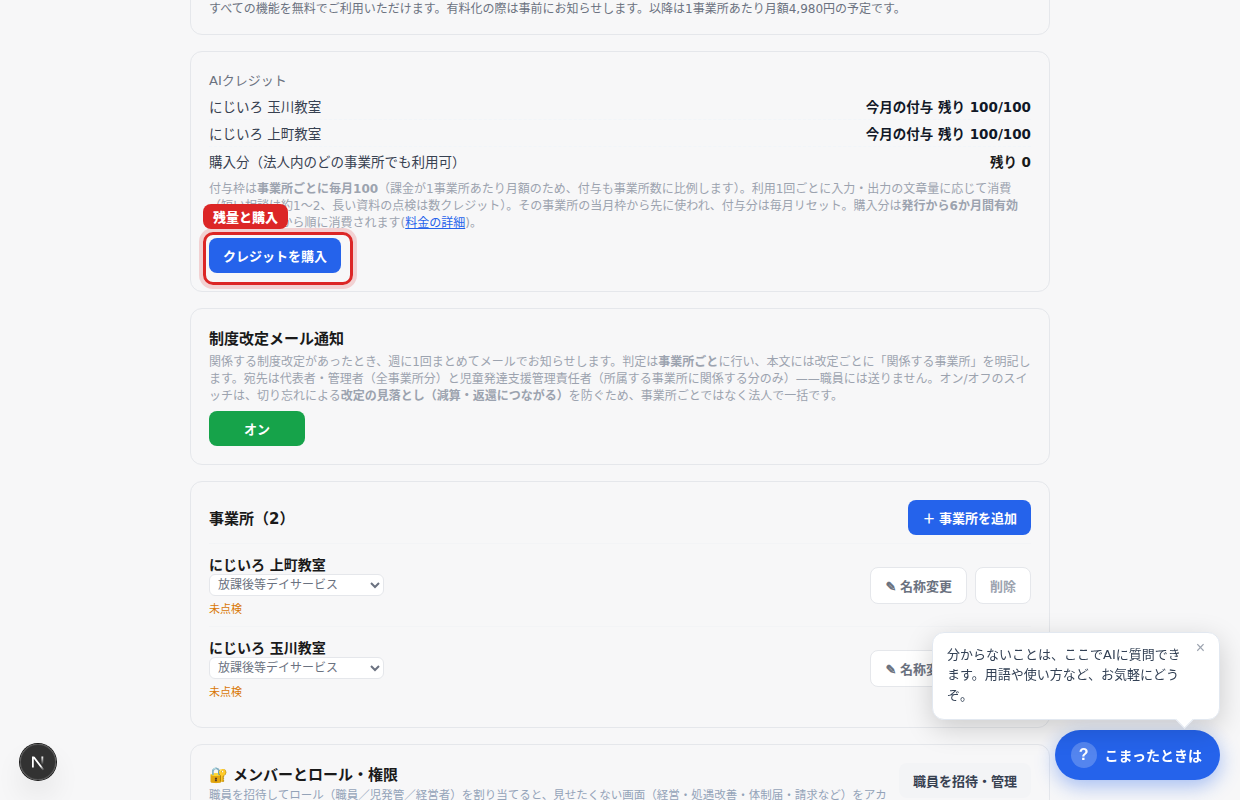This screenshot has width=1240, height=800.
Task: Click the にじいろ 玉川教室 AI credit row label
Action: pyautogui.click(x=265, y=107)
